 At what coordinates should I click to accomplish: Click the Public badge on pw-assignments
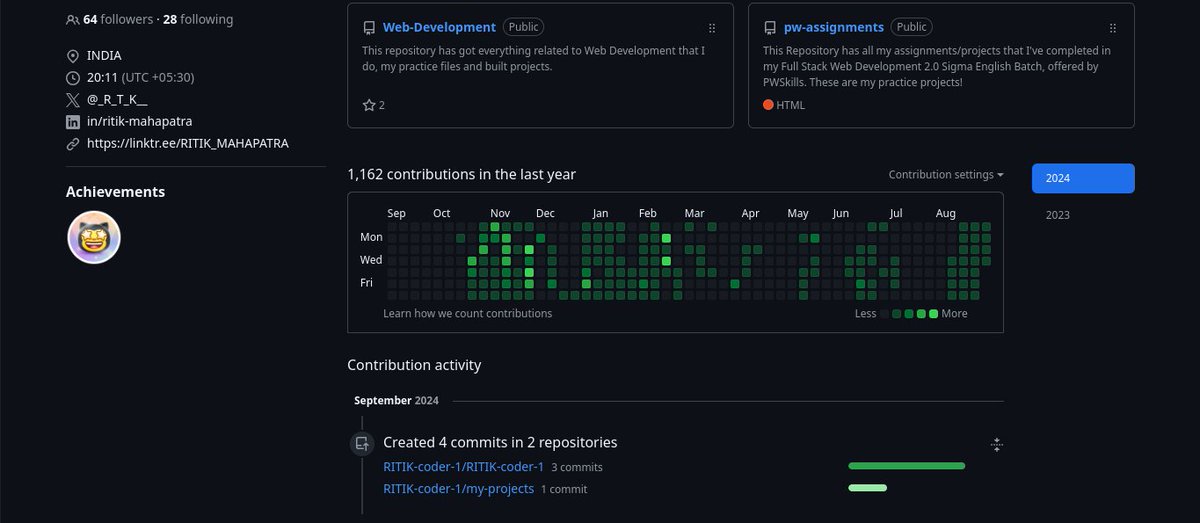(913, 27)
